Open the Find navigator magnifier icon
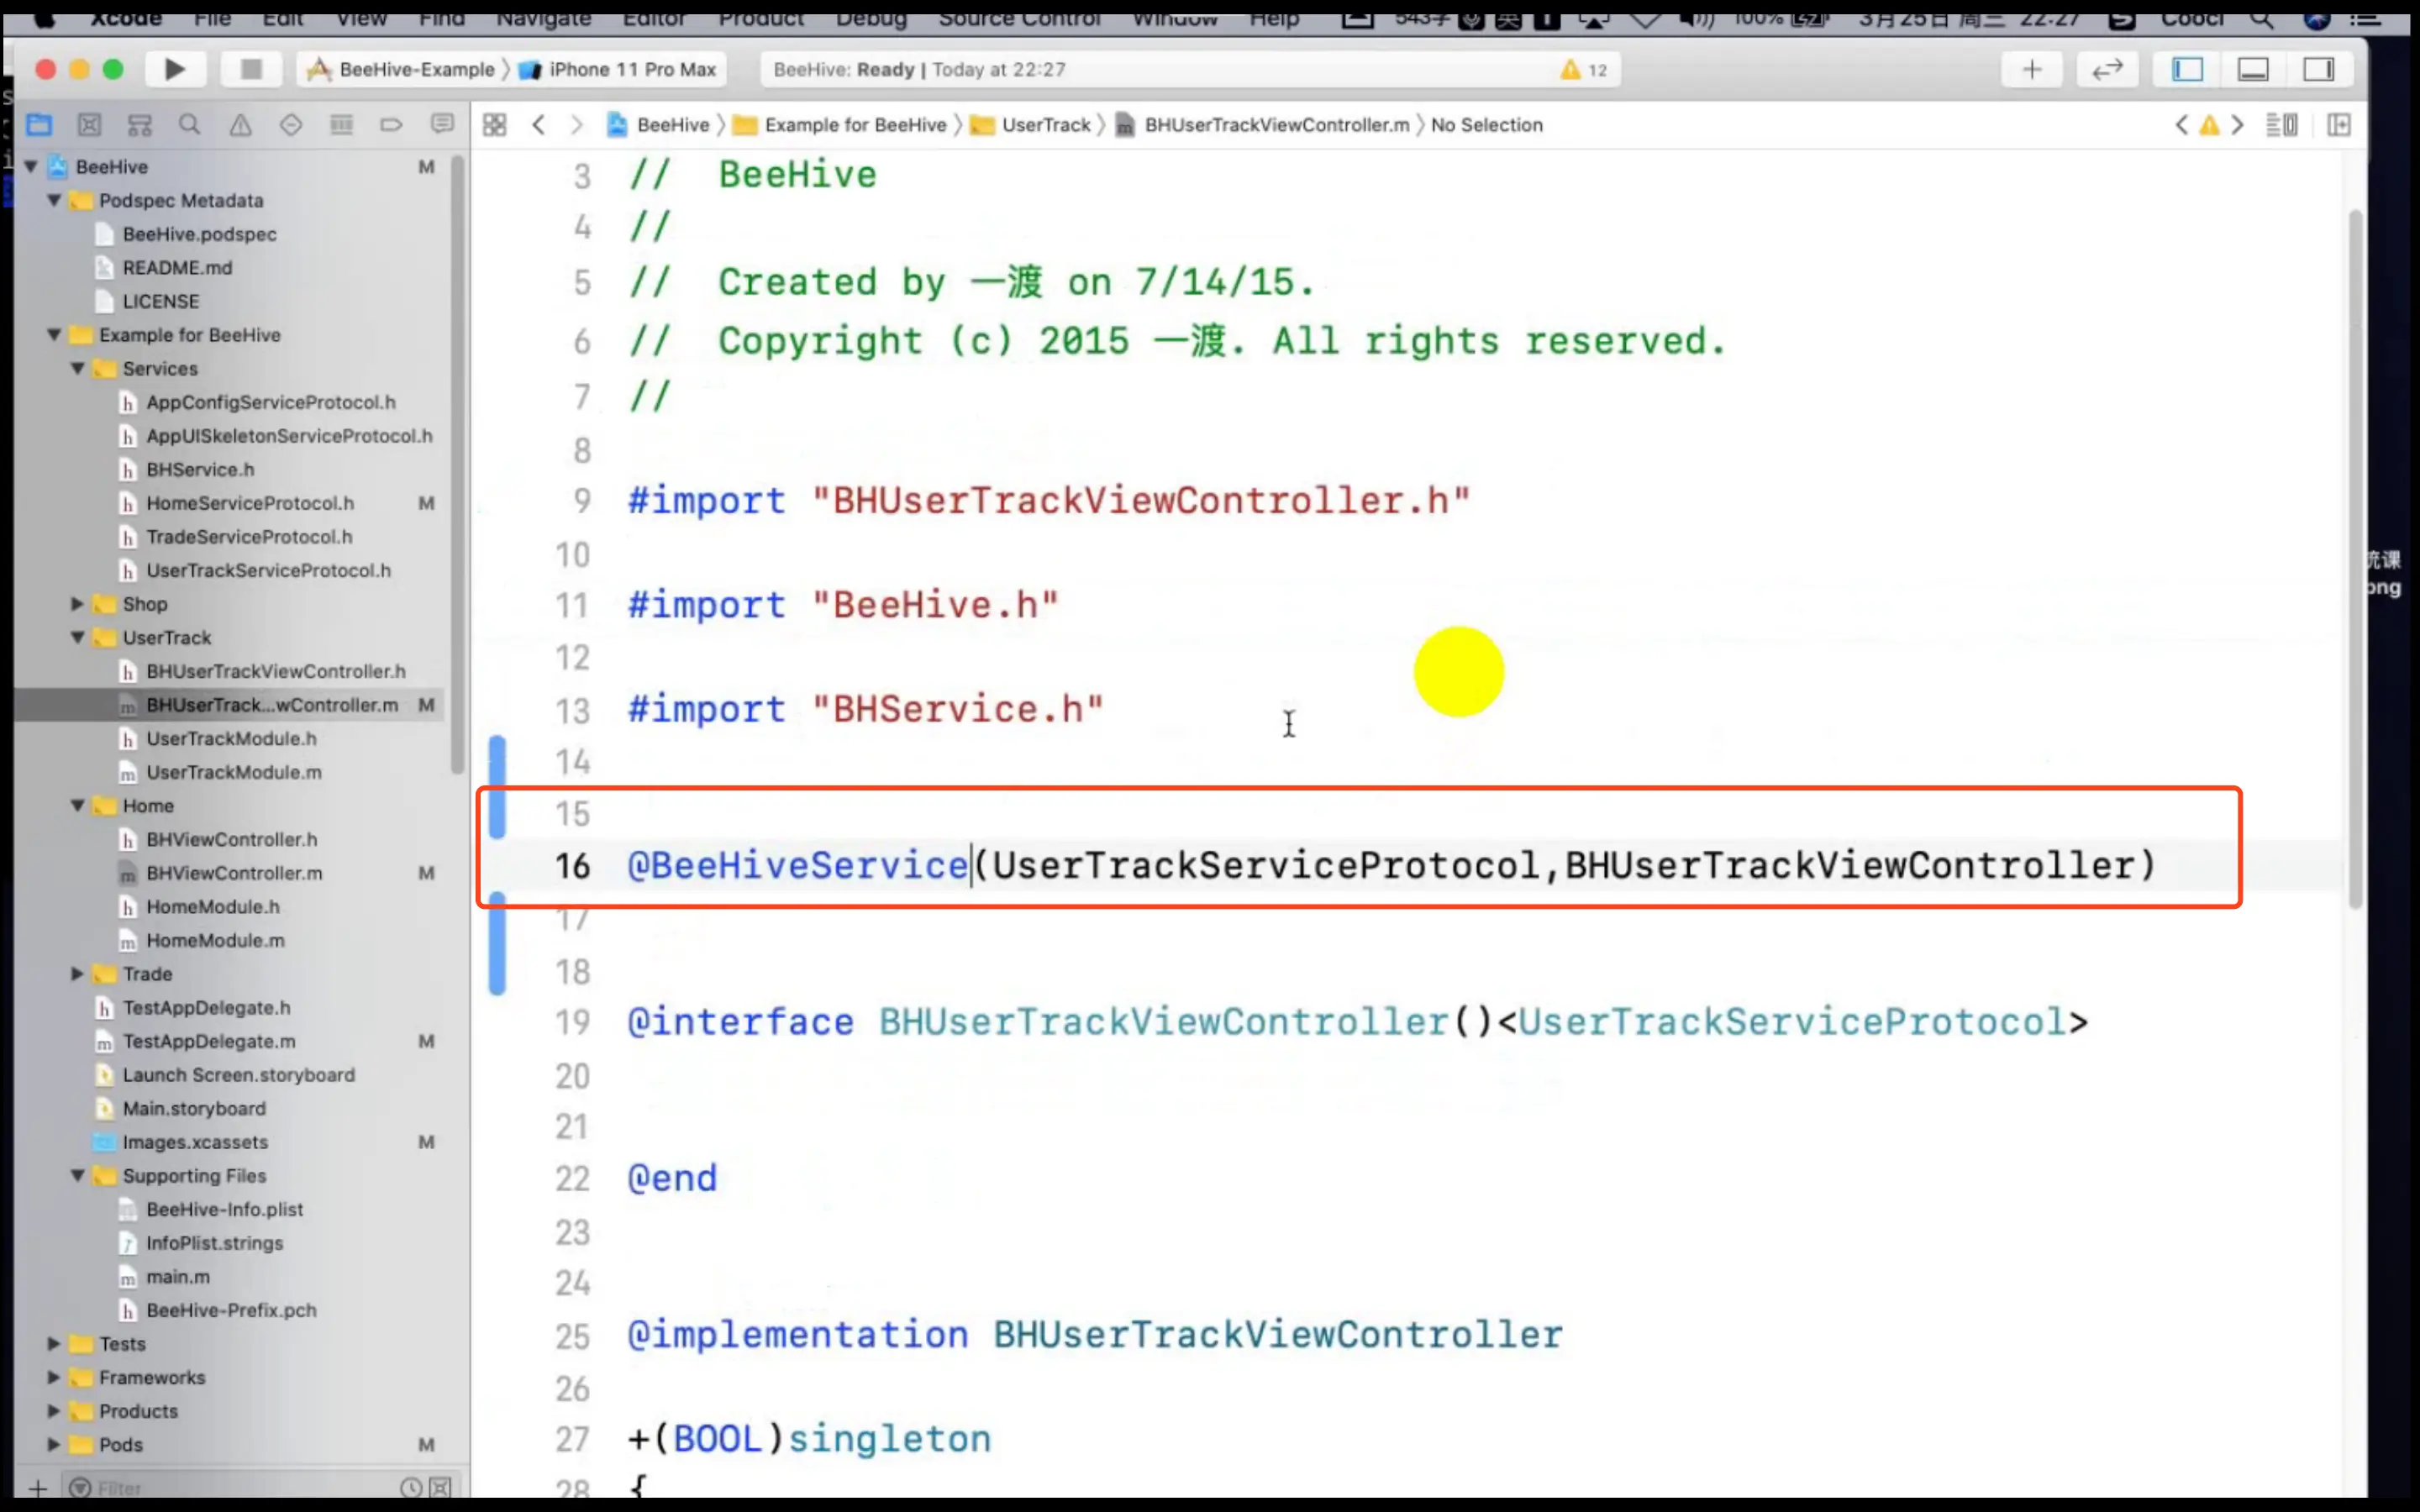The width and height of the screenshot is (2420, 1512). point(189,125)
